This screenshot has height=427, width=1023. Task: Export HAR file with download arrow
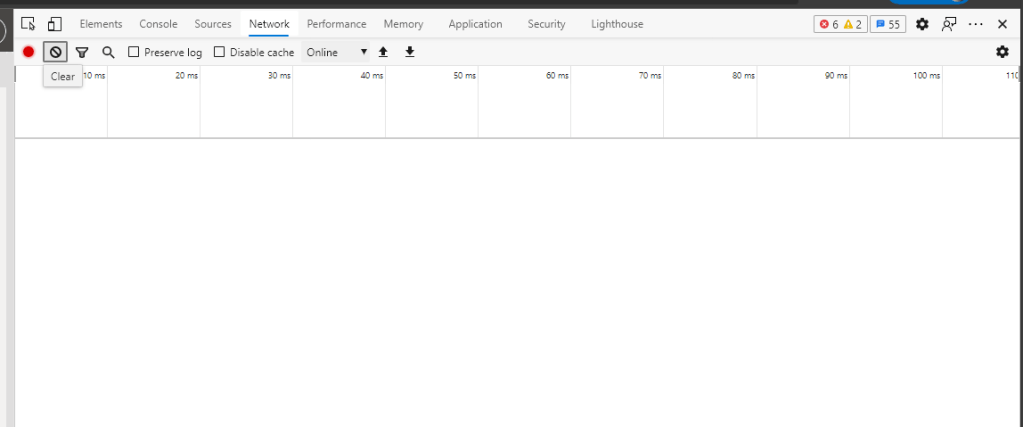click(409, 52)
